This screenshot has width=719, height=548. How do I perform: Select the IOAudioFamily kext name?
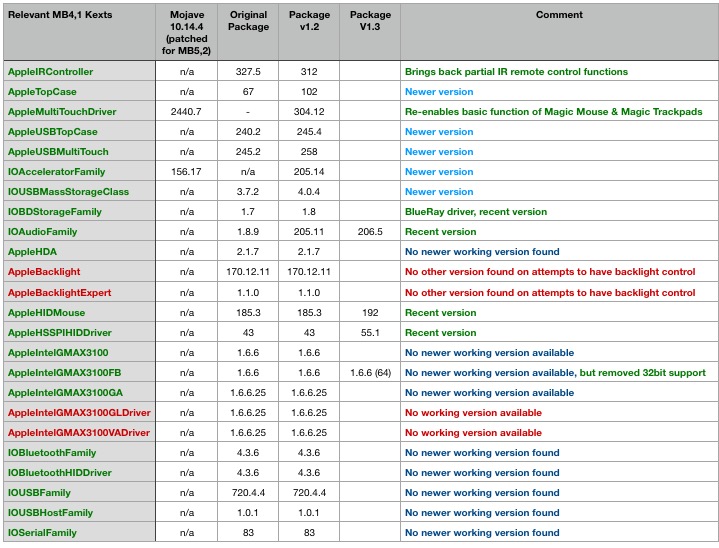42,232
